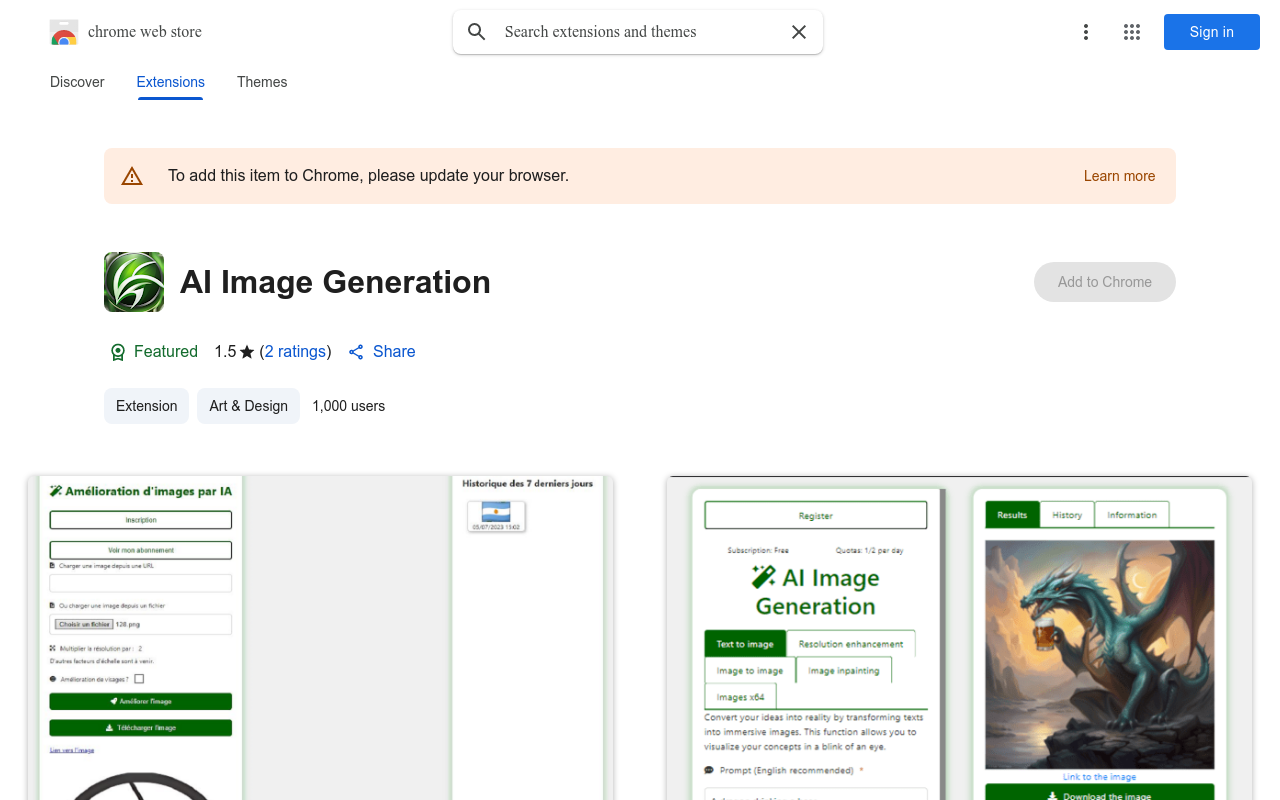1280x800 pixels.
Task: Select the Extension category chip
Action: click(146, 406)
